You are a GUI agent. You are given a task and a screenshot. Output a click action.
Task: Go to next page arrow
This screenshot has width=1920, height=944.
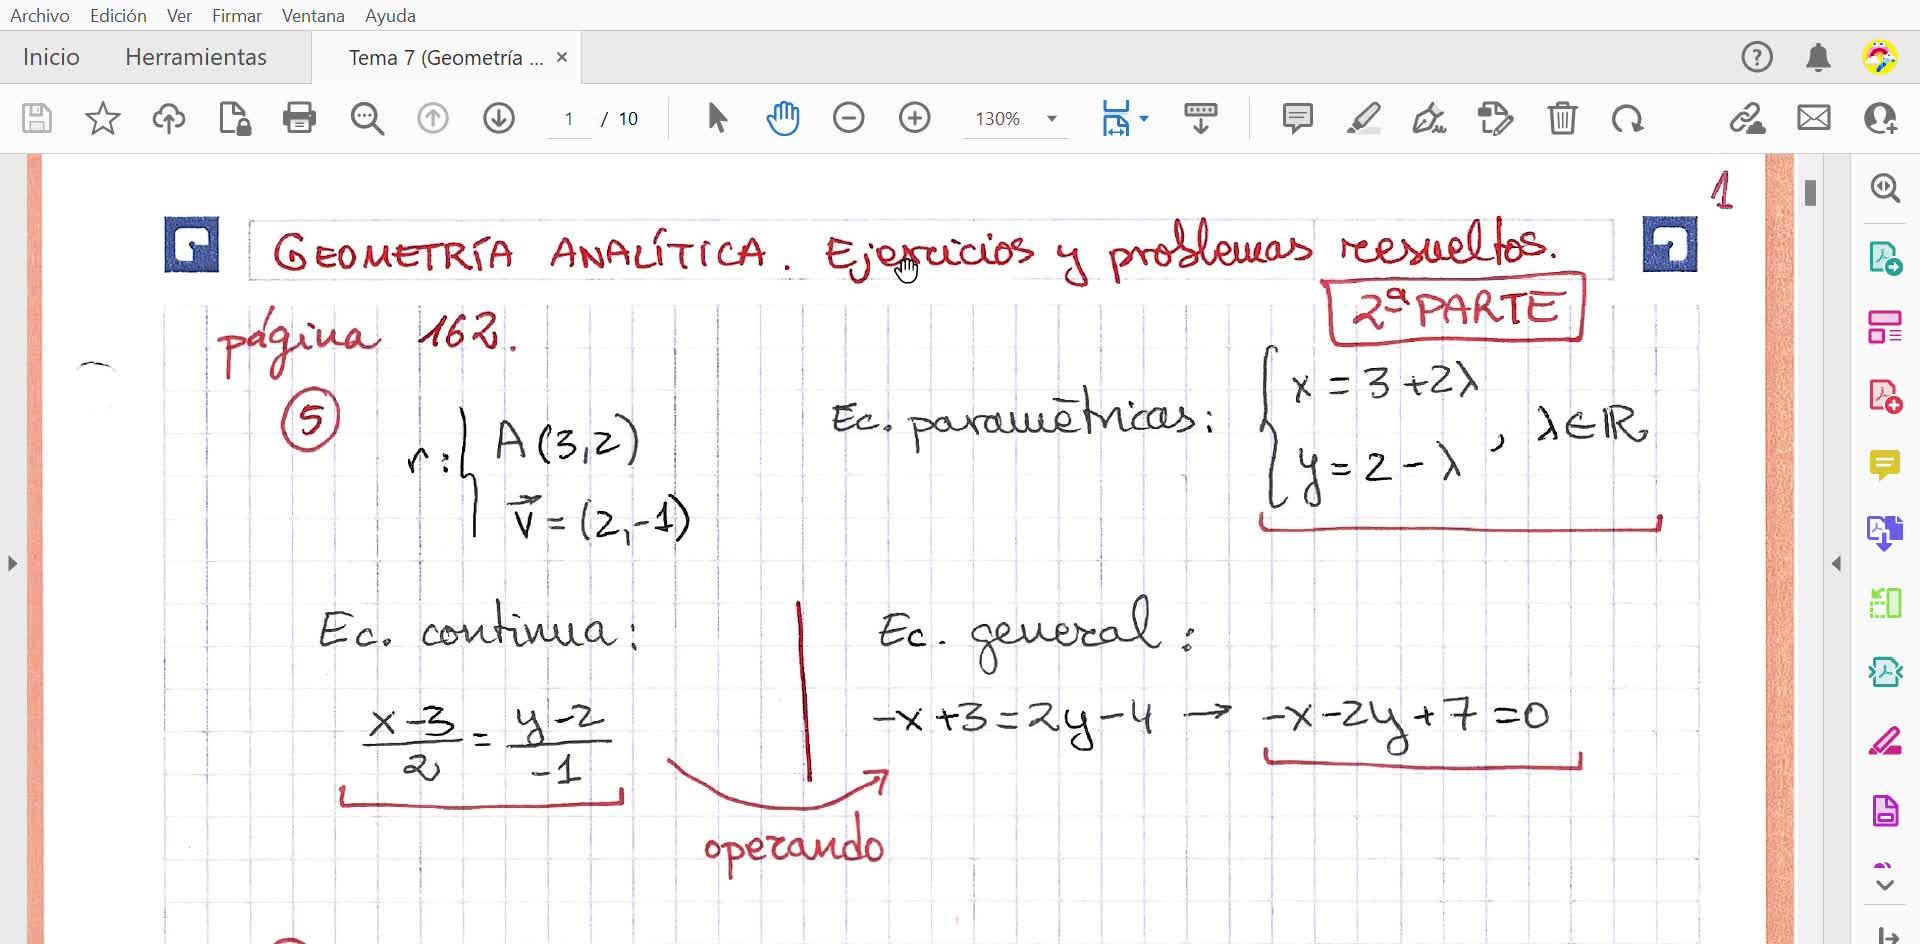499,118
